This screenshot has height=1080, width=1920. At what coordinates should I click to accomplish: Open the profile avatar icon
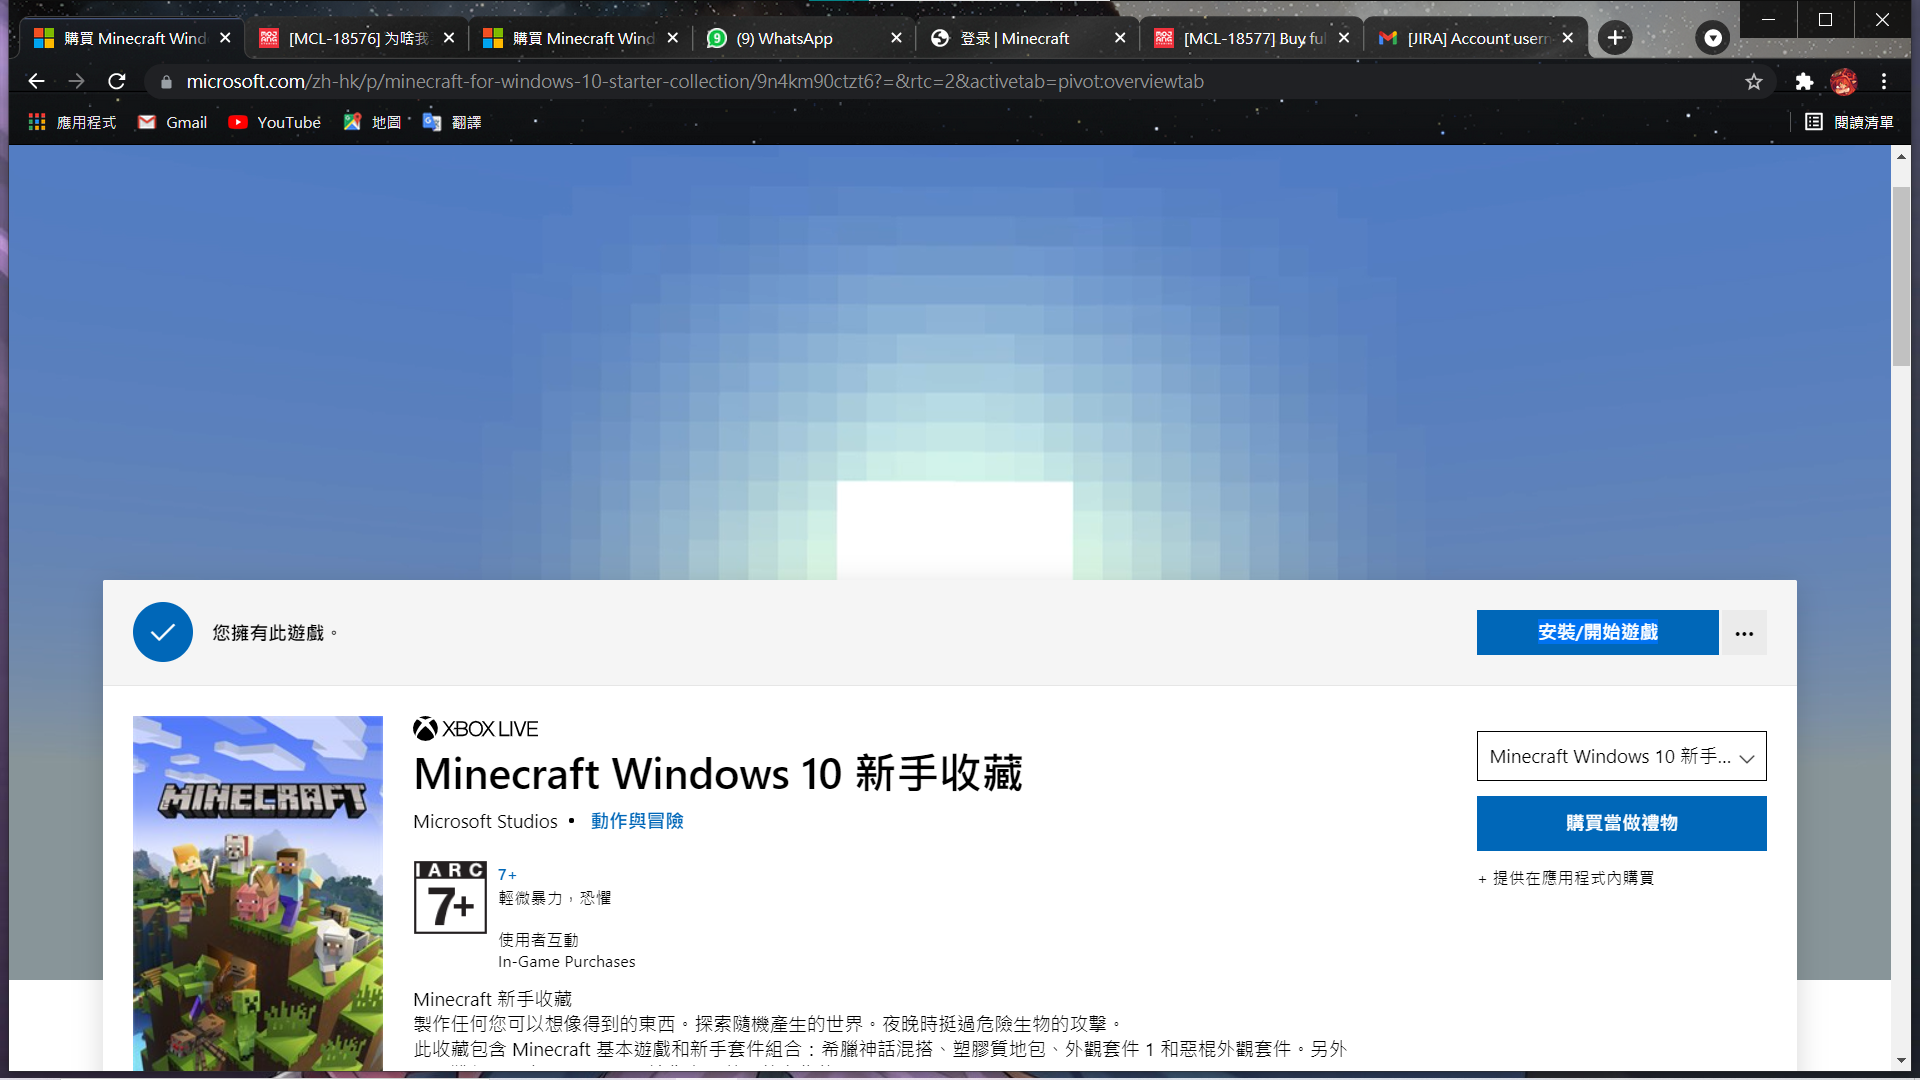tap(1844, 82)
